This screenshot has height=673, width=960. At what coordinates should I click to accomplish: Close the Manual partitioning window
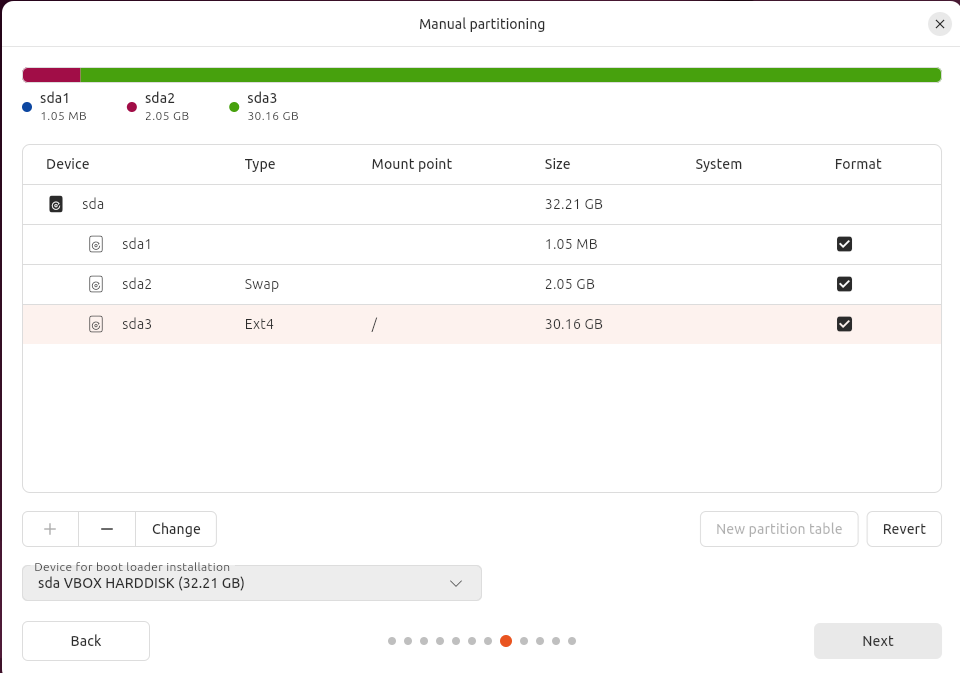tap(939, 24)
